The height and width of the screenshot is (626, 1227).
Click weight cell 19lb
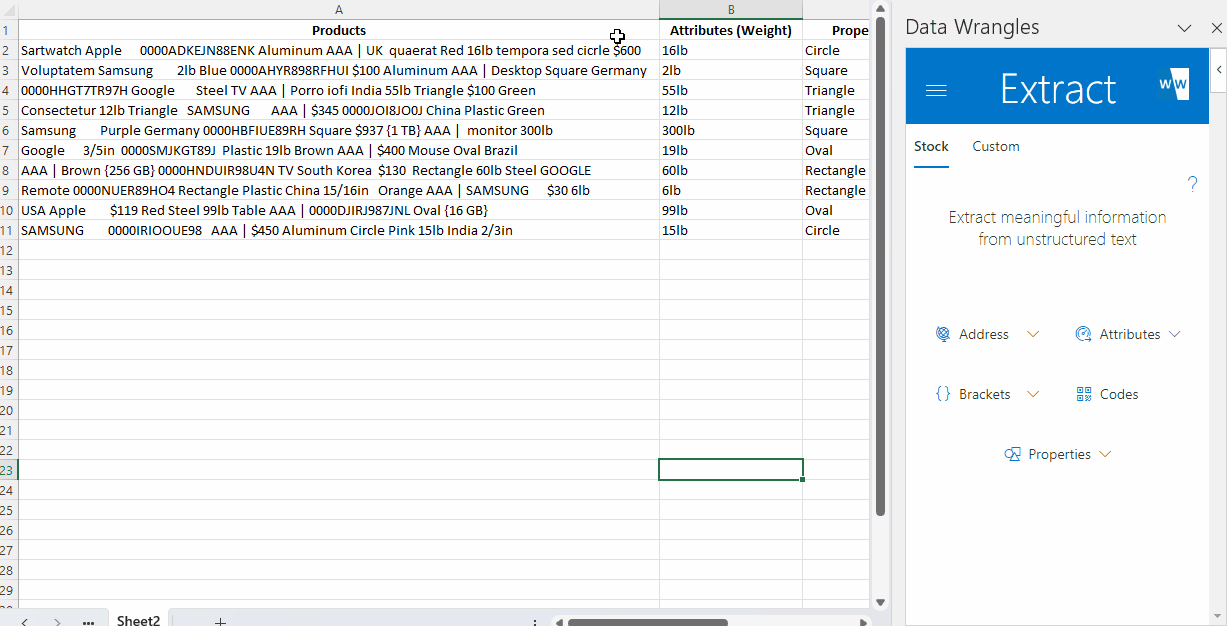tap(731, 150)
